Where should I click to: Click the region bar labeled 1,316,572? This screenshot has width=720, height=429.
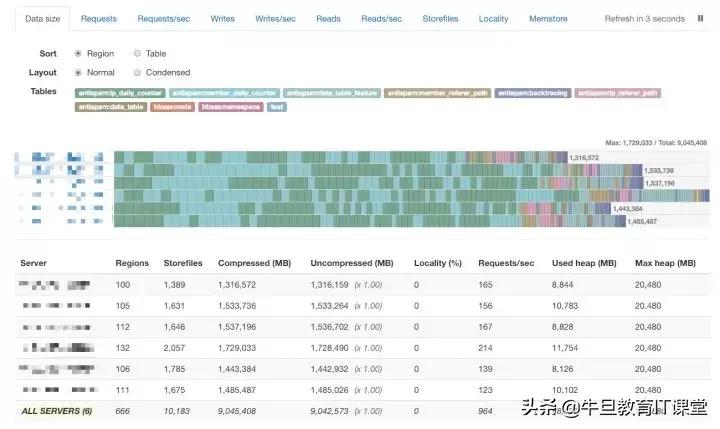coord(341,158)
